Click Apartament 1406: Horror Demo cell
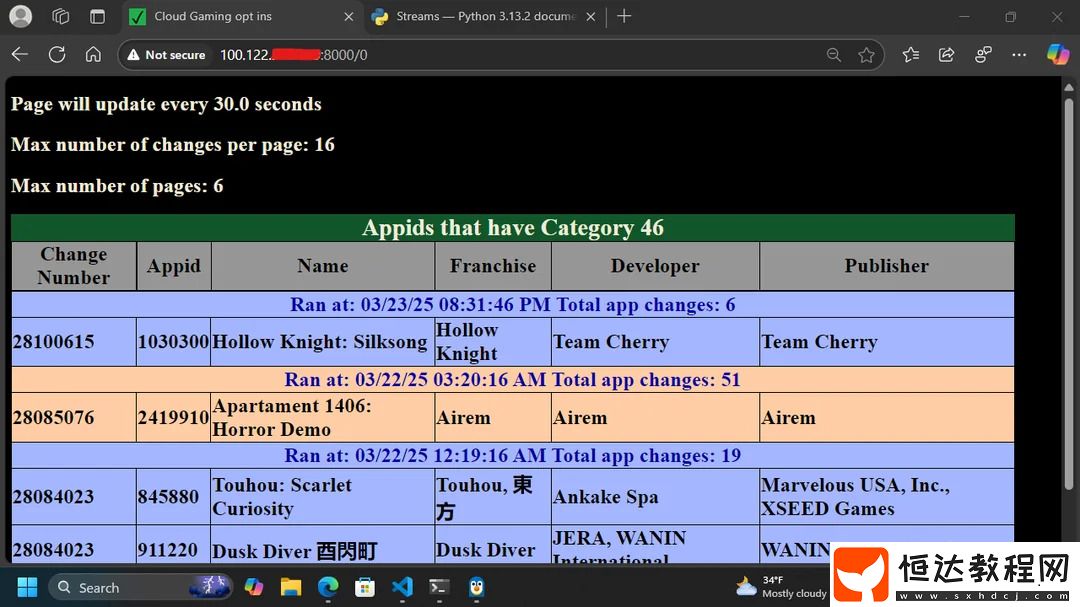The image size is (1080, 607). [322, 418]
